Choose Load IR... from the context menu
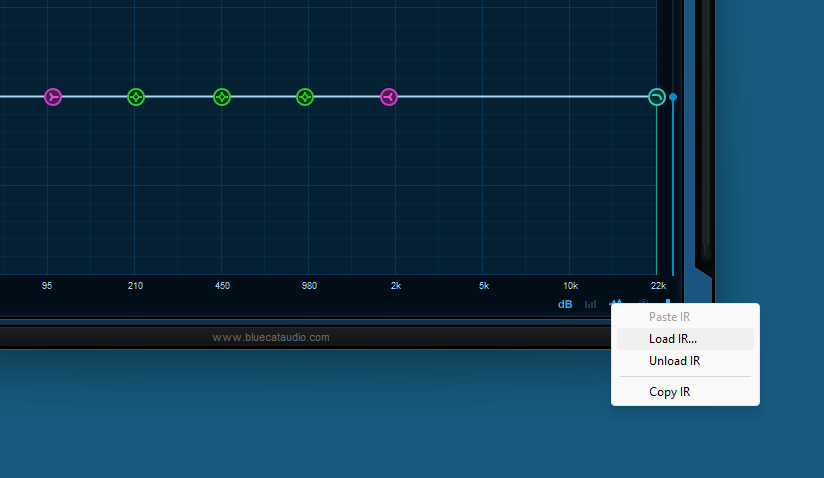The image size is (824, 478). tap(685, 339)
